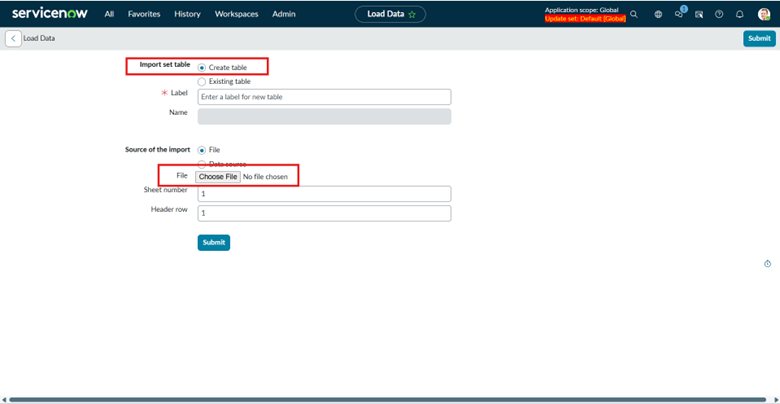Open the Workspaces menu
The height and width of the screenshot is (404, 780).
(236, 14)
